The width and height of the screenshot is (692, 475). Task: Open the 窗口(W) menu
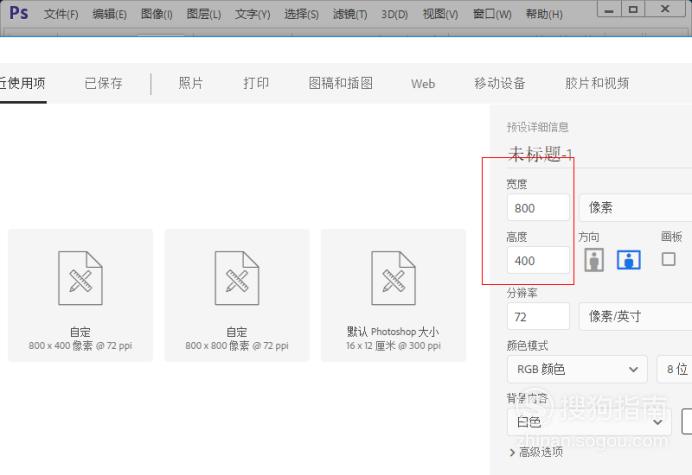click(492, 14)
